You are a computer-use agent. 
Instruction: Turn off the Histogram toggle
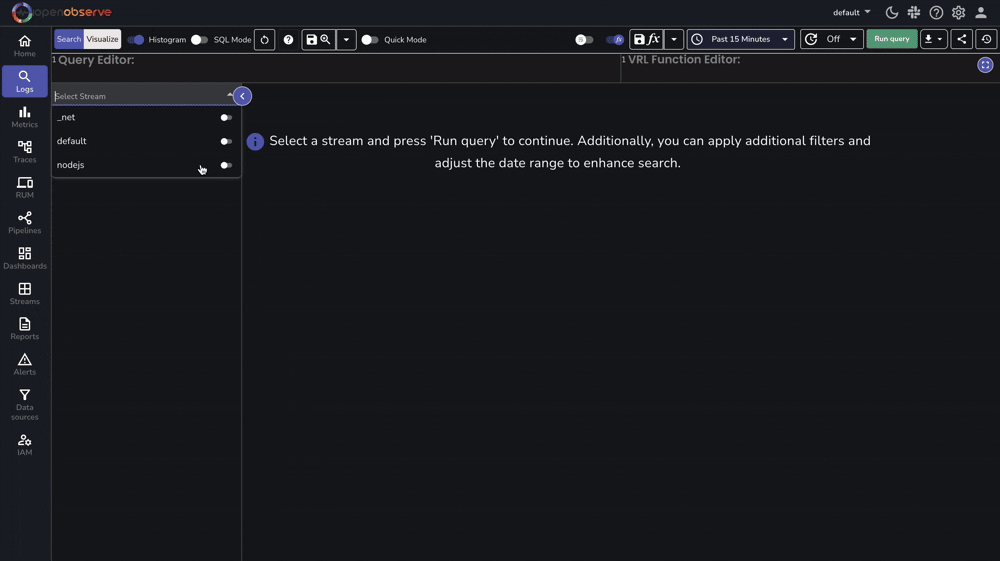point(136,40)
